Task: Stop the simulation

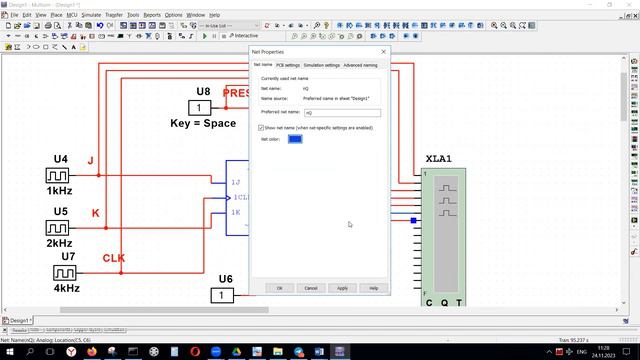Action: tap(224, 36)
